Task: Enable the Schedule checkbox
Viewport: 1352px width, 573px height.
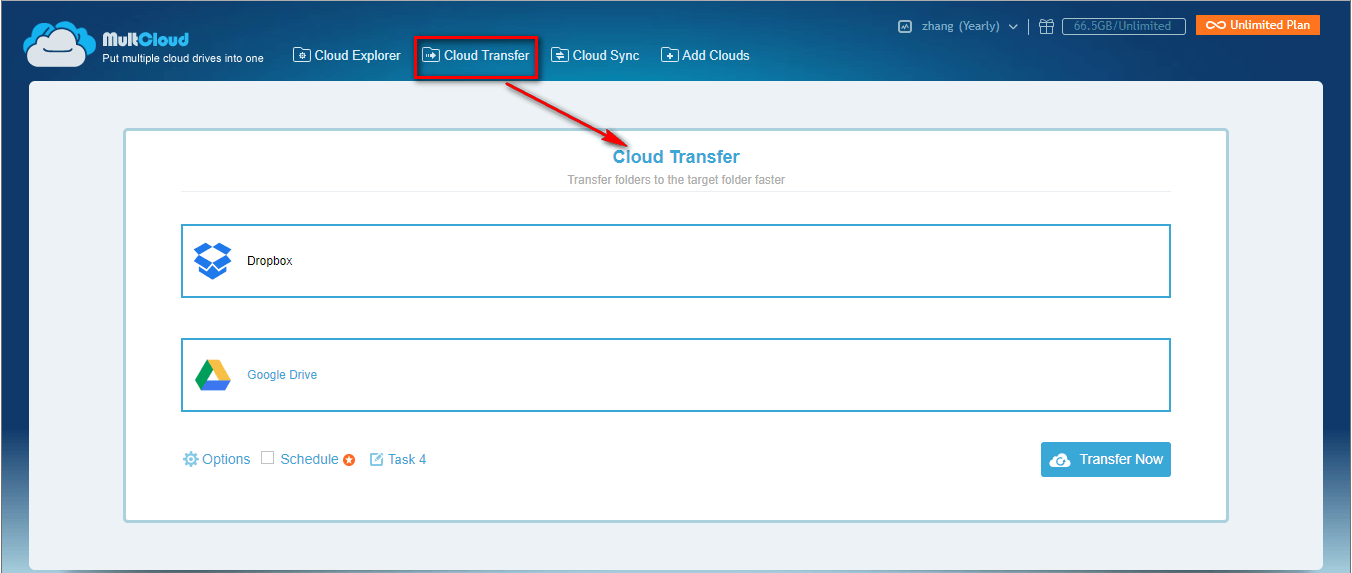Action: click(x=267, y=458)
